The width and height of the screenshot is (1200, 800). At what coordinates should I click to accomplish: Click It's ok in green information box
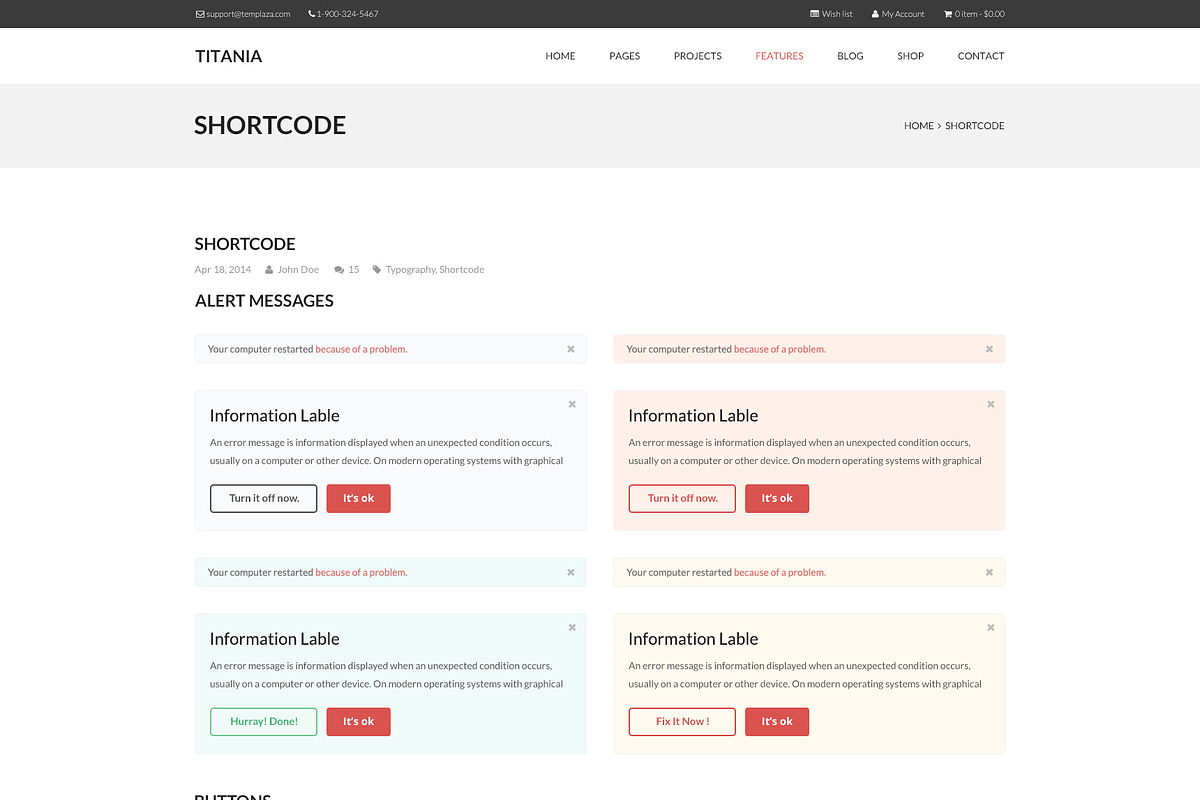359,721
